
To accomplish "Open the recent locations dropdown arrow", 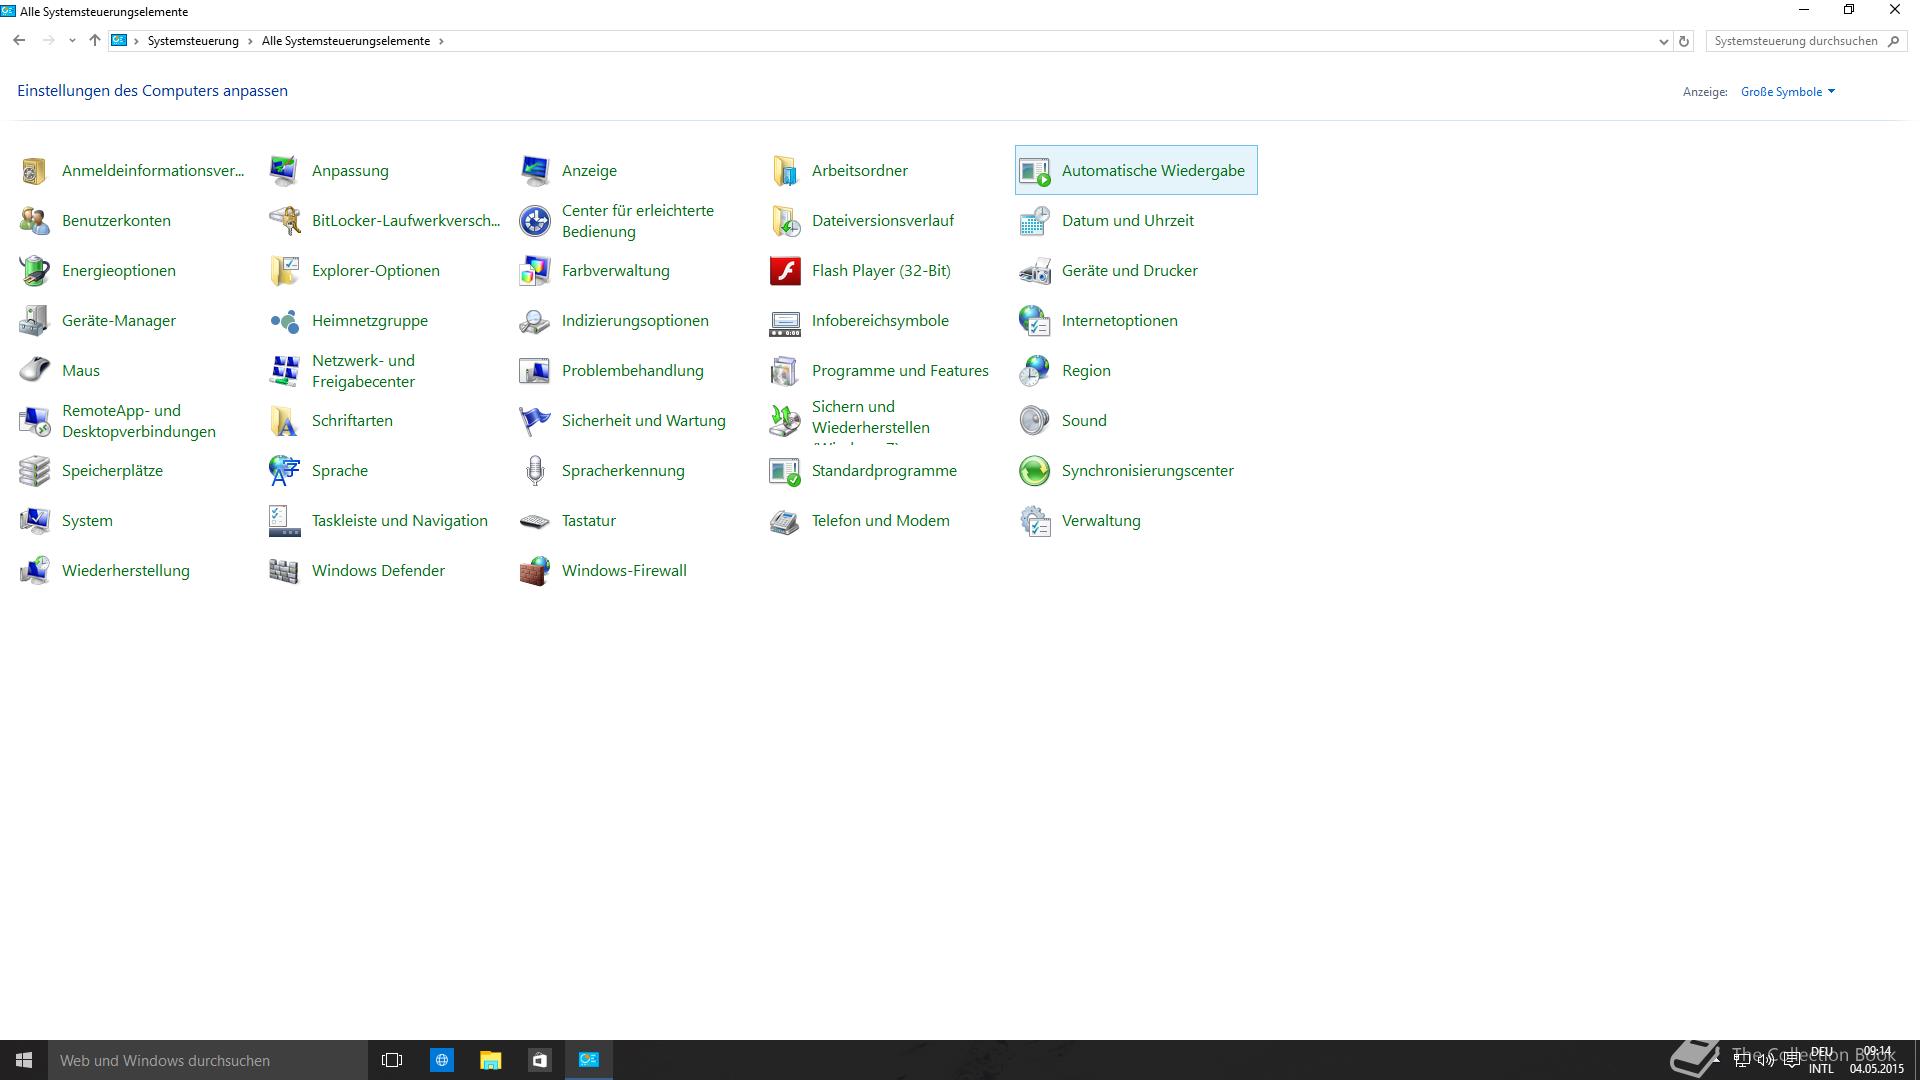I will tap(72, 41).
